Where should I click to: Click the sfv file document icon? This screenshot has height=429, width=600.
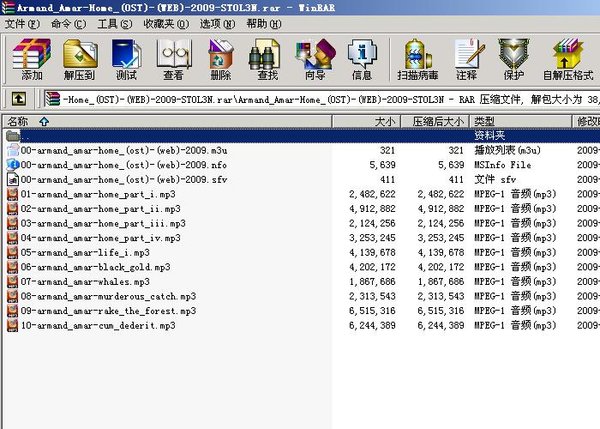[13, 179]
